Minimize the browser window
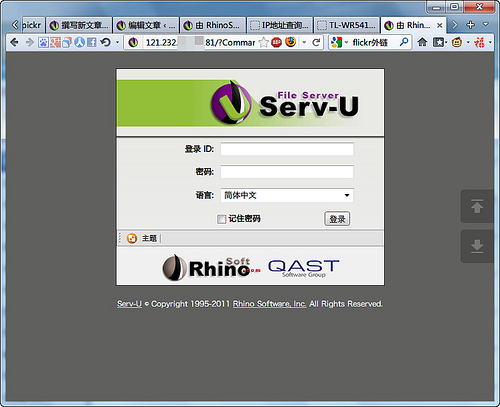Image resolution: width=500 pixels, height=407 pixels. tap(436, 7)
